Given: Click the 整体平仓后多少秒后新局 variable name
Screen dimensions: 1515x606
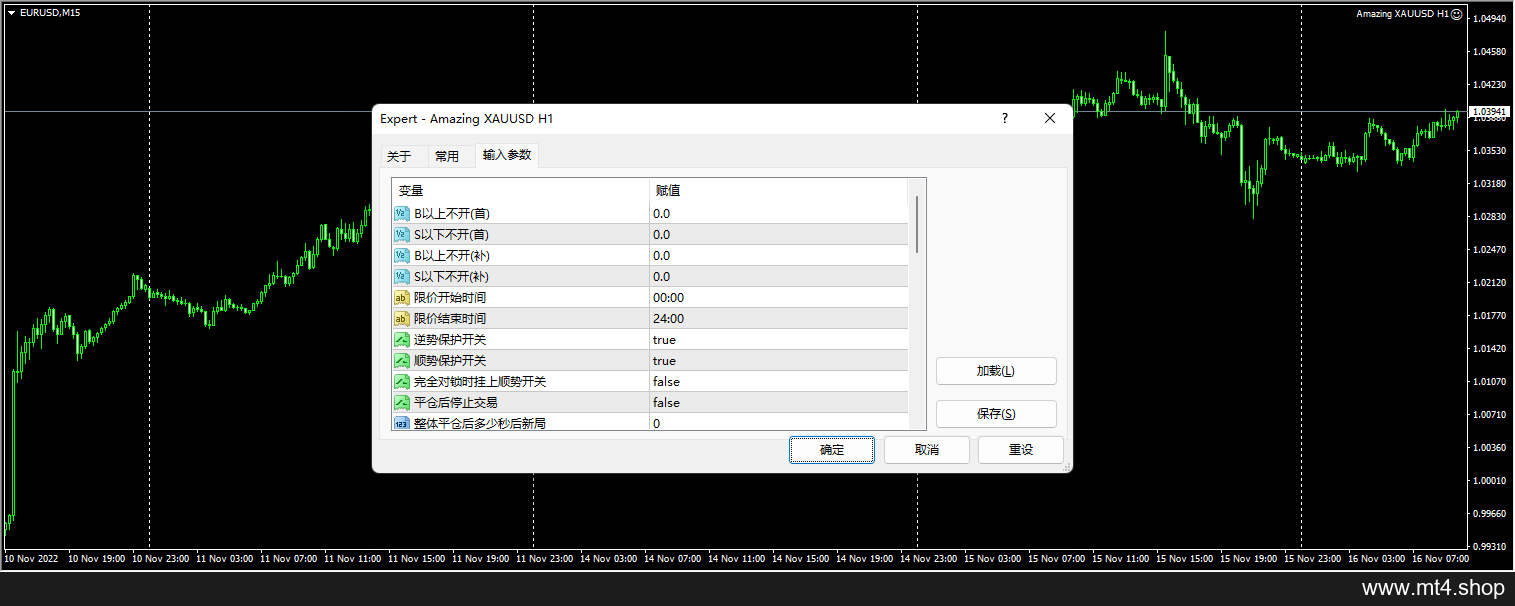Looking at the screenshot, I should [x=480, y=423].
